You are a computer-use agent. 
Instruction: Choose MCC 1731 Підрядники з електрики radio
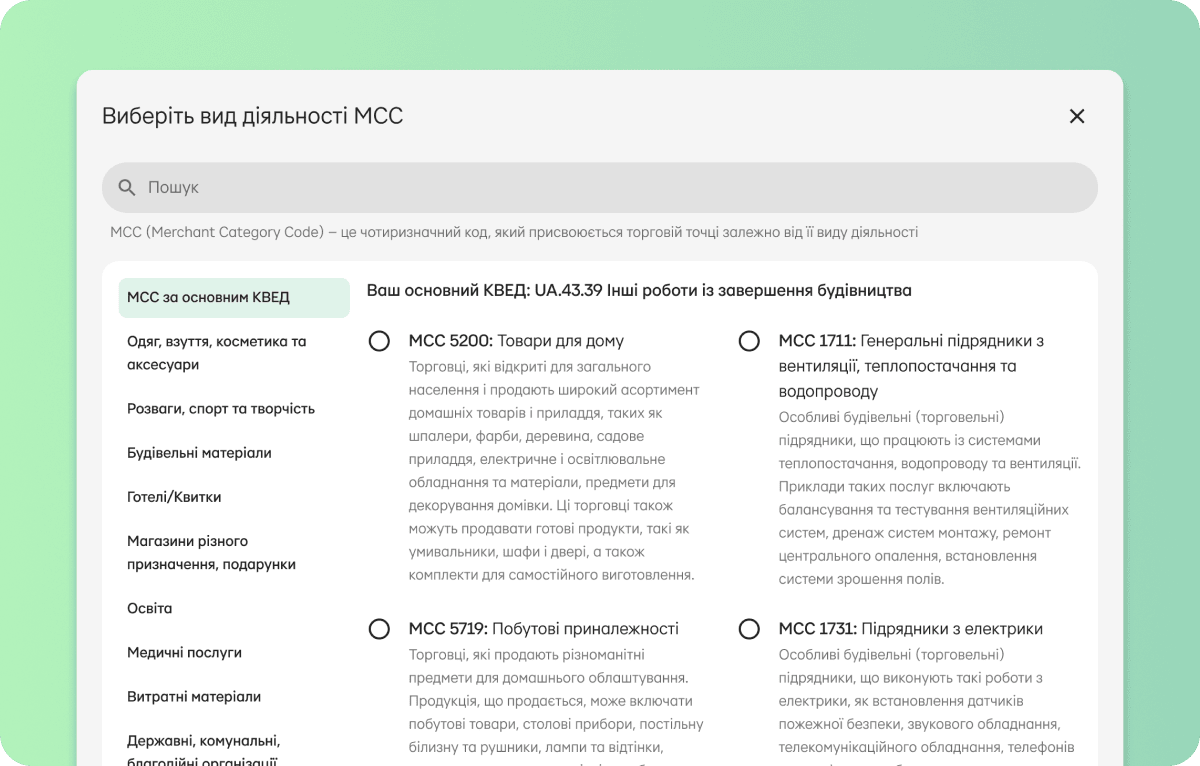749,629
